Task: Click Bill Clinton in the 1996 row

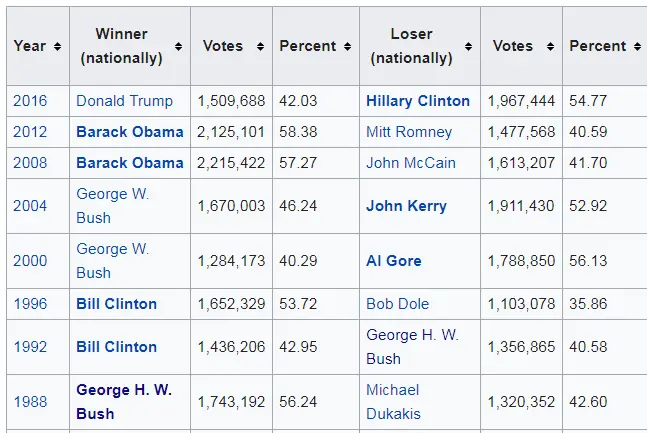Action: click(x=116, y=304)
